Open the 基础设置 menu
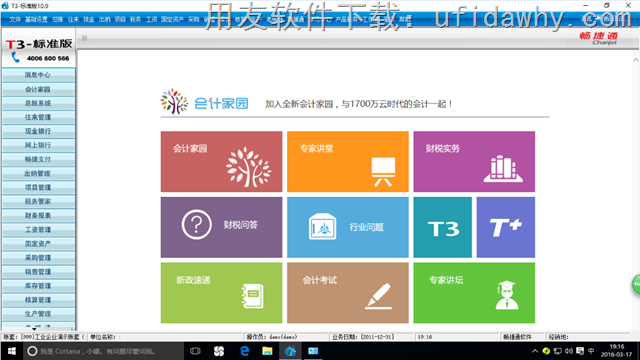Viewport: 640px width, 360px height. click(x=36, y=19)
